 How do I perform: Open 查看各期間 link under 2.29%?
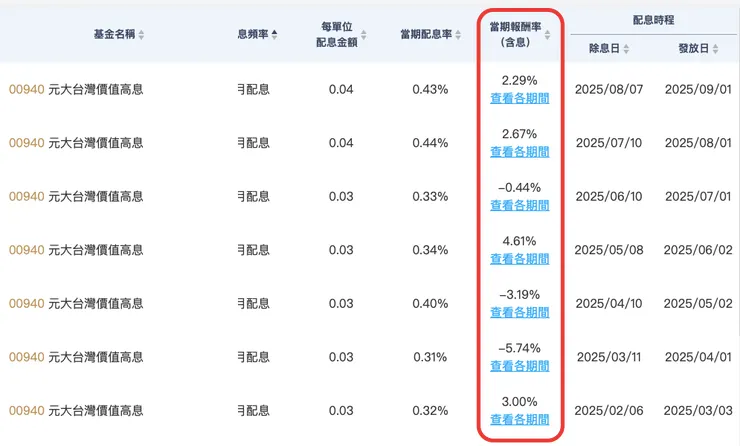tap(520, 98)
